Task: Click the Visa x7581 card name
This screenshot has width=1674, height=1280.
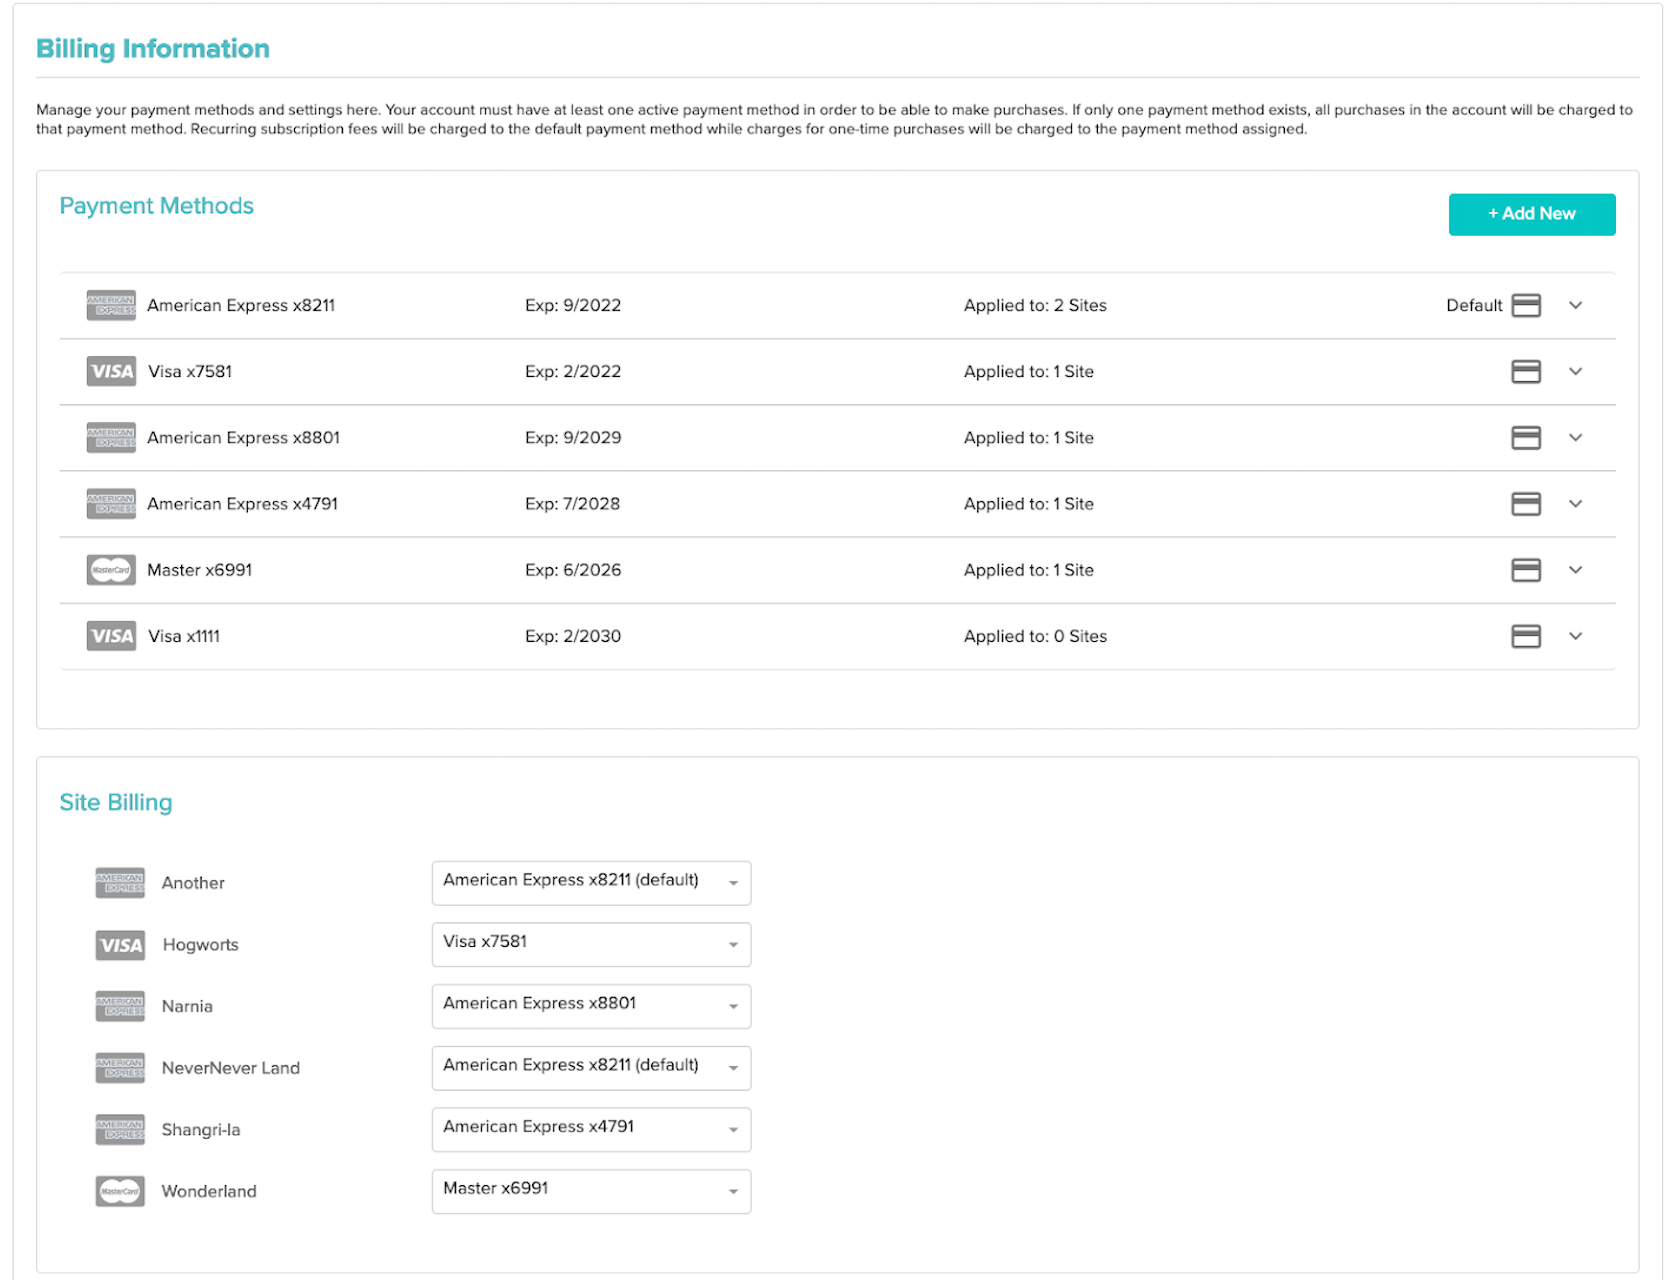Action: point(190,371)
